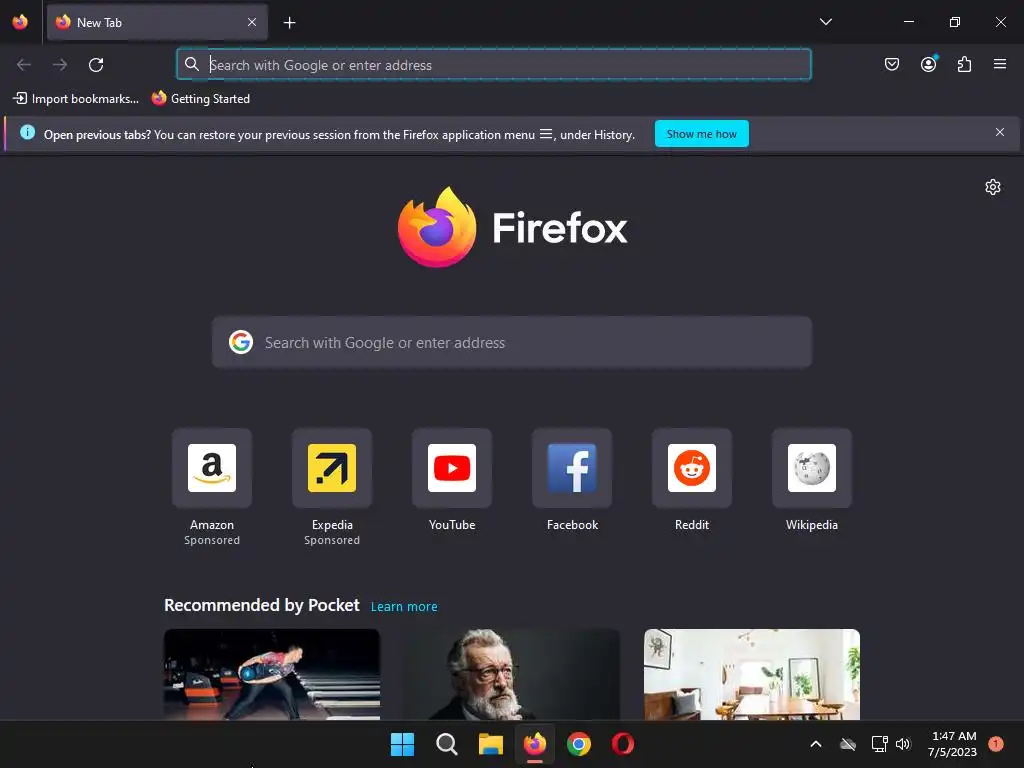Screen dimensions: 1024x768
Task: Open network status tray icon
Action: click(880, 744)
